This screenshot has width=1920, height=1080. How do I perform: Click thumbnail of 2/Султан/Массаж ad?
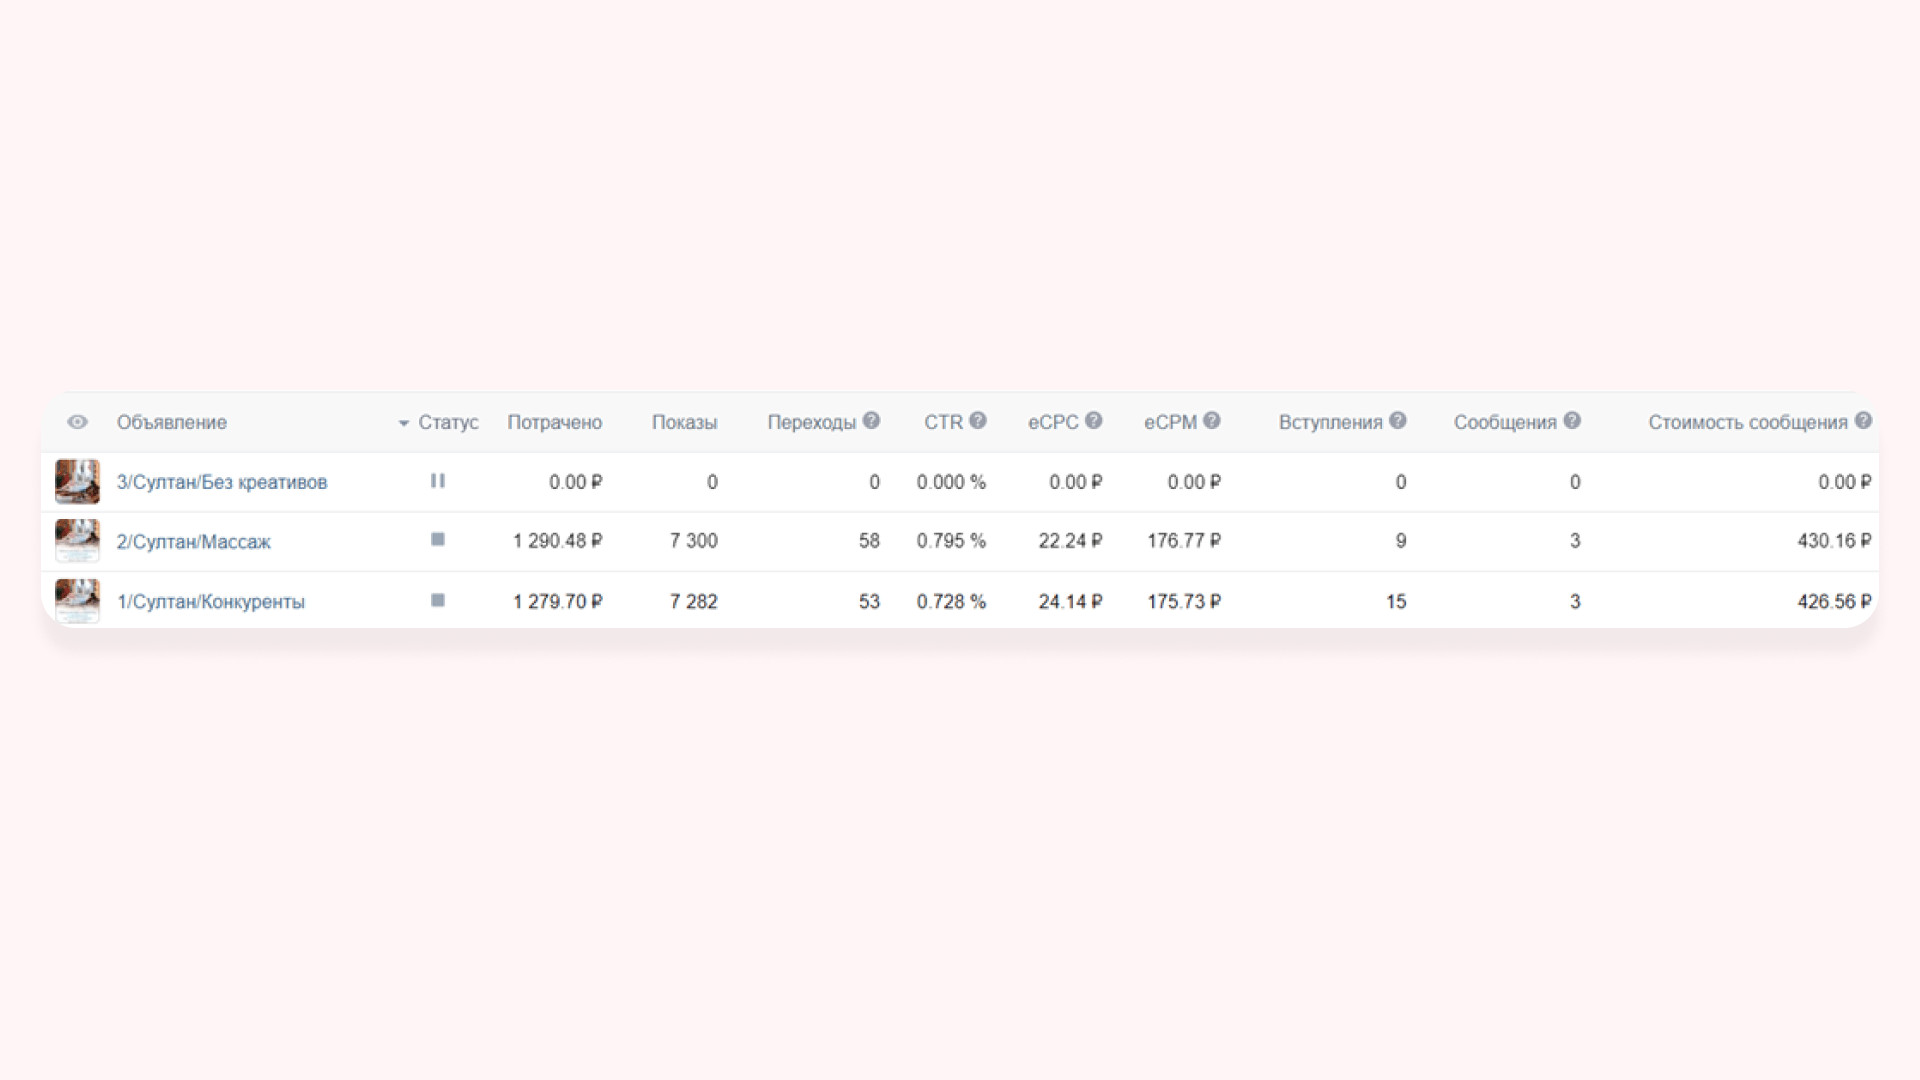tap(77, 541)
